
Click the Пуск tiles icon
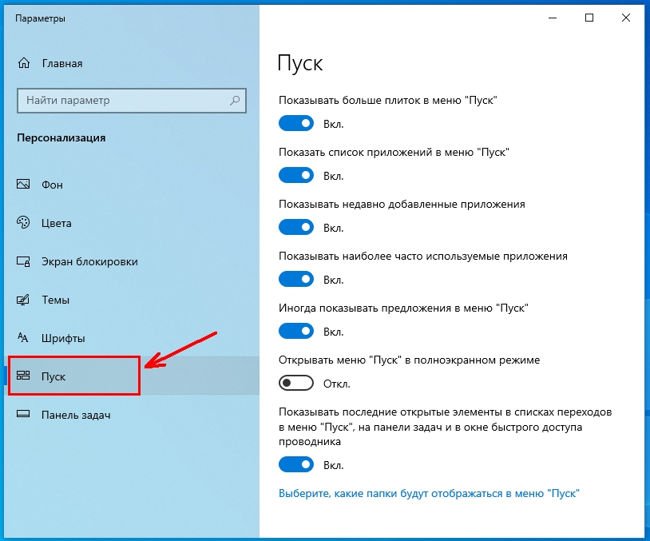click(x=23, y=376)
